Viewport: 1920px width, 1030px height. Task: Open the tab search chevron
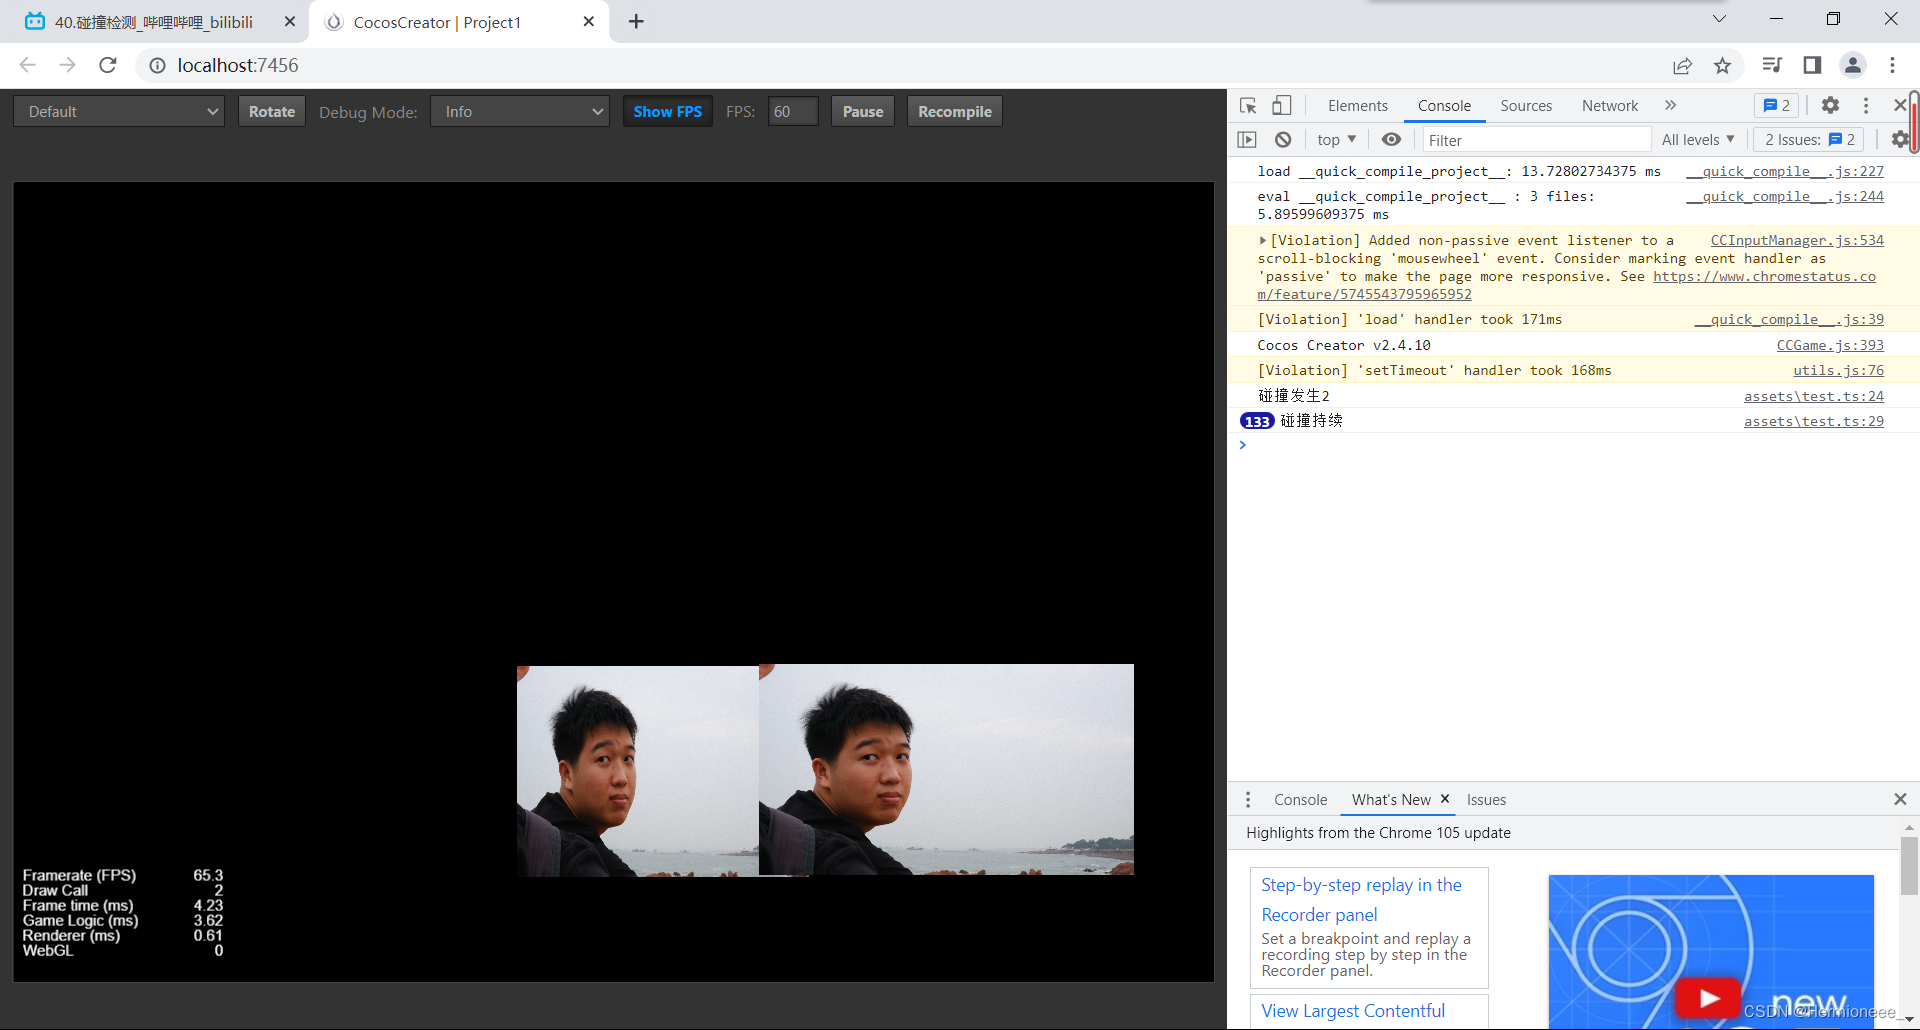(1719, 18)
